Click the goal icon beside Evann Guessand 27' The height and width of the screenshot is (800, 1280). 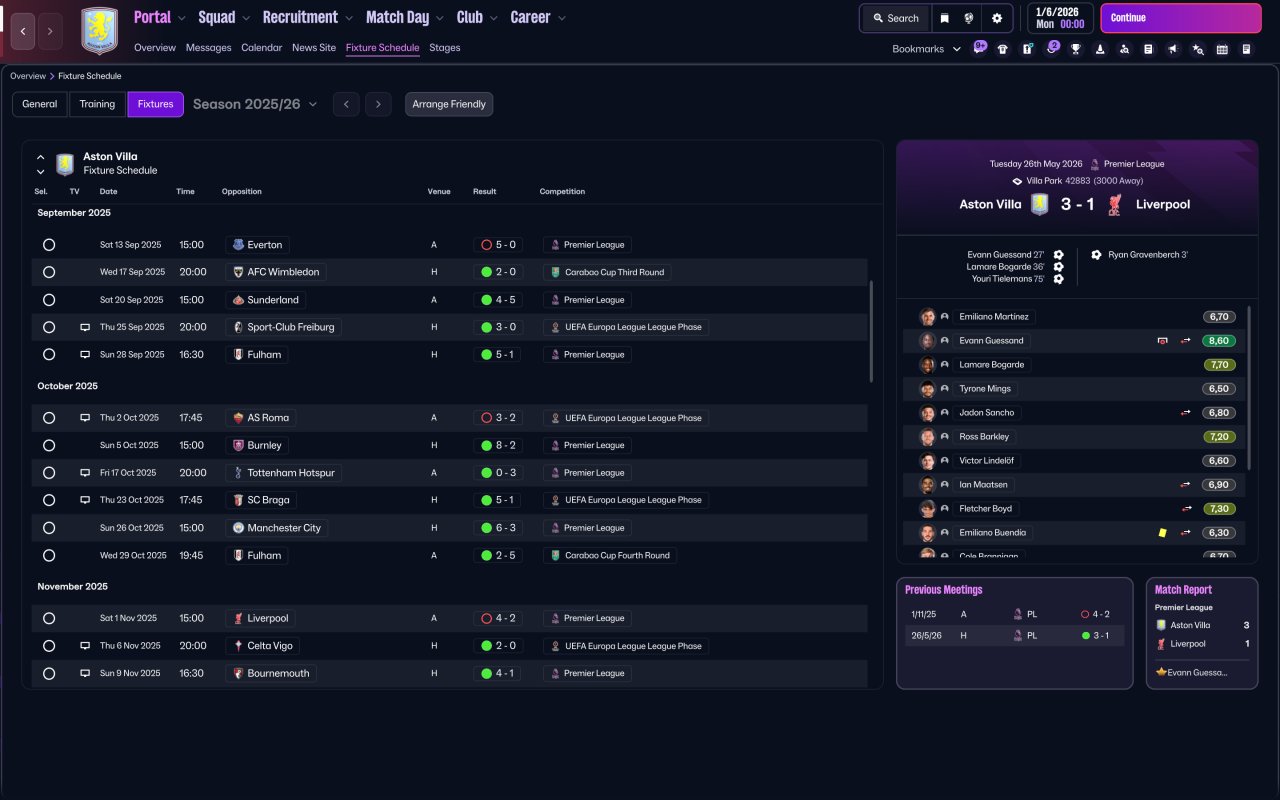coord(1058,255)
